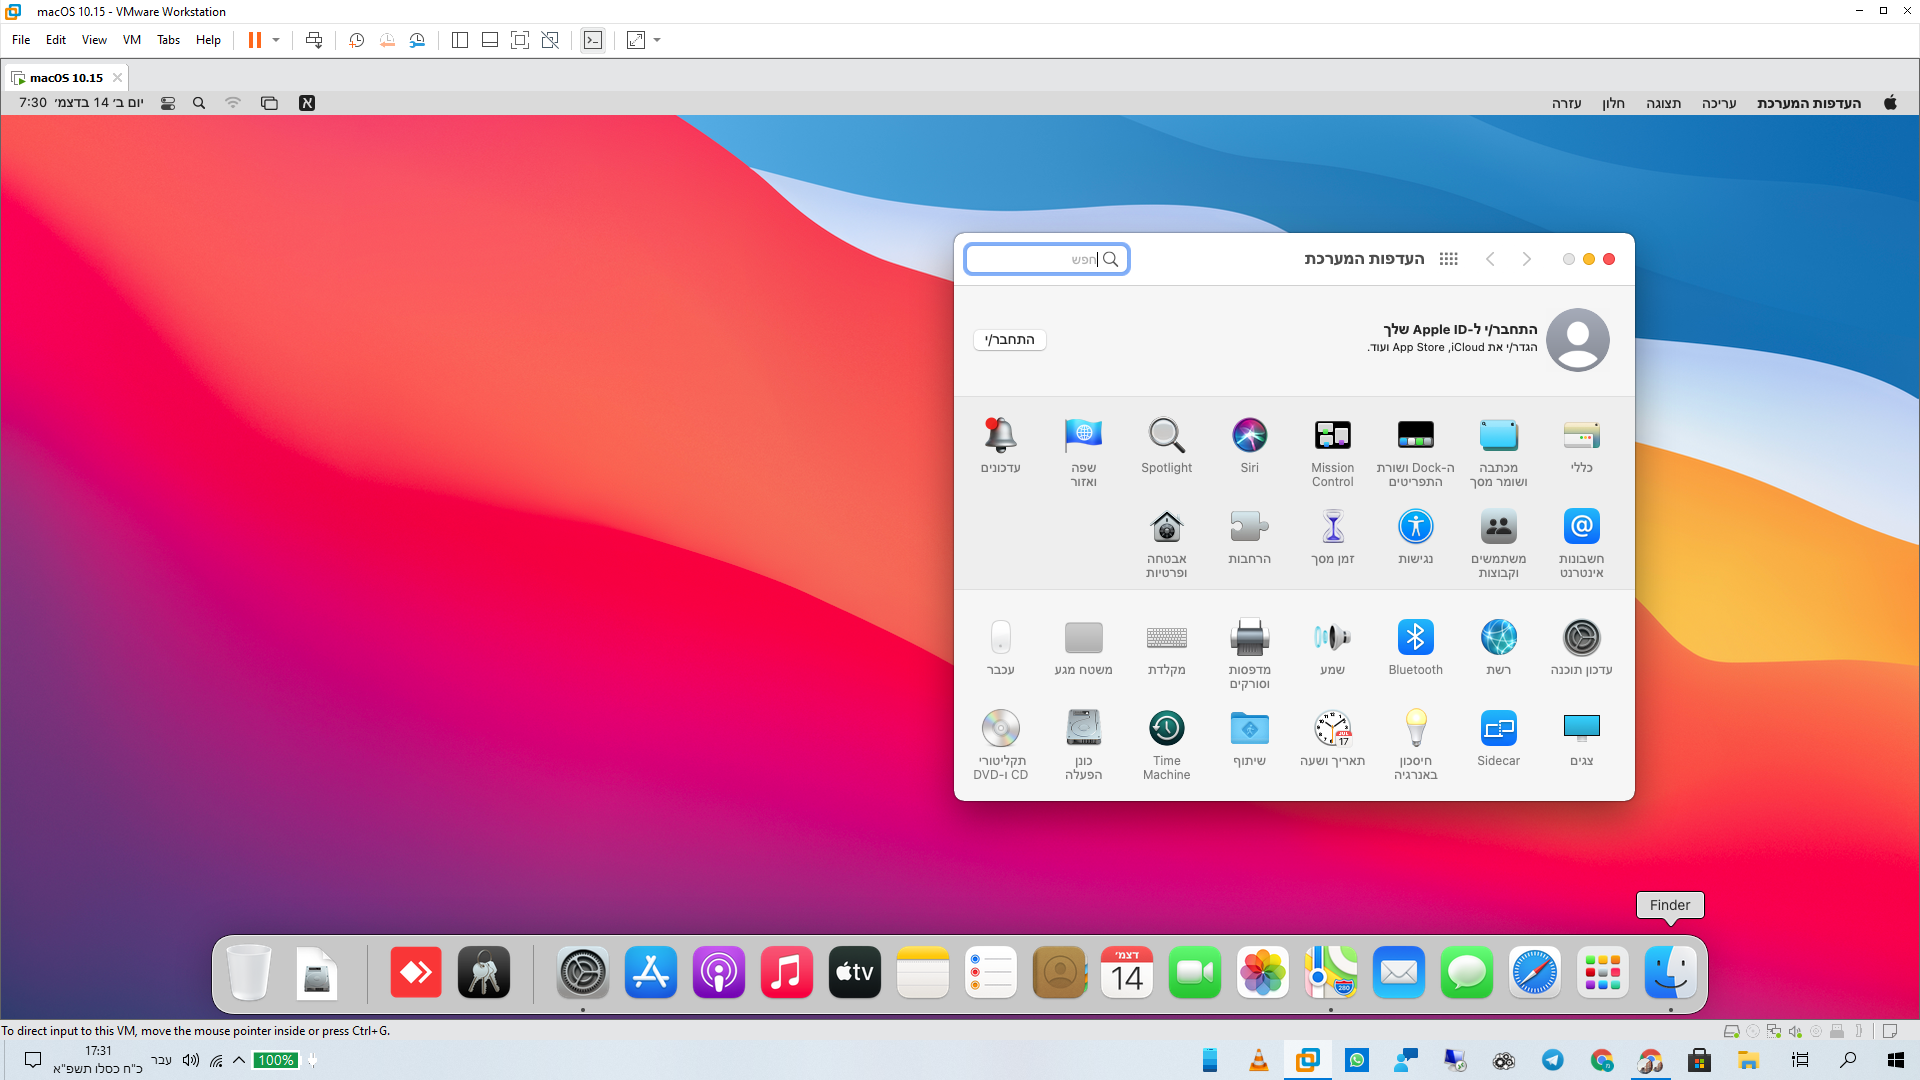Open the Network globe preference pane
This screenshot has width=1920, height=1080.
[1498, 648]
